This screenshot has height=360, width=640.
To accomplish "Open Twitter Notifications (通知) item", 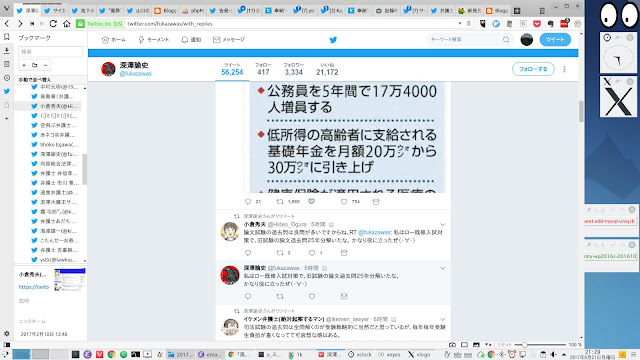I will pyautogui.click(x=191, y=40).
